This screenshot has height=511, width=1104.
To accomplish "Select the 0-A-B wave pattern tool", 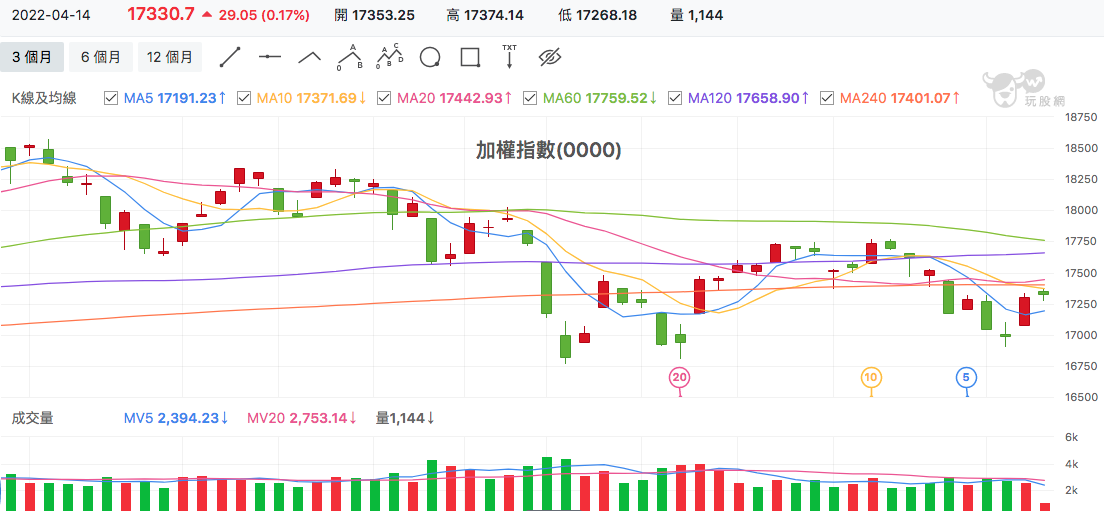I will coord(349,57).
